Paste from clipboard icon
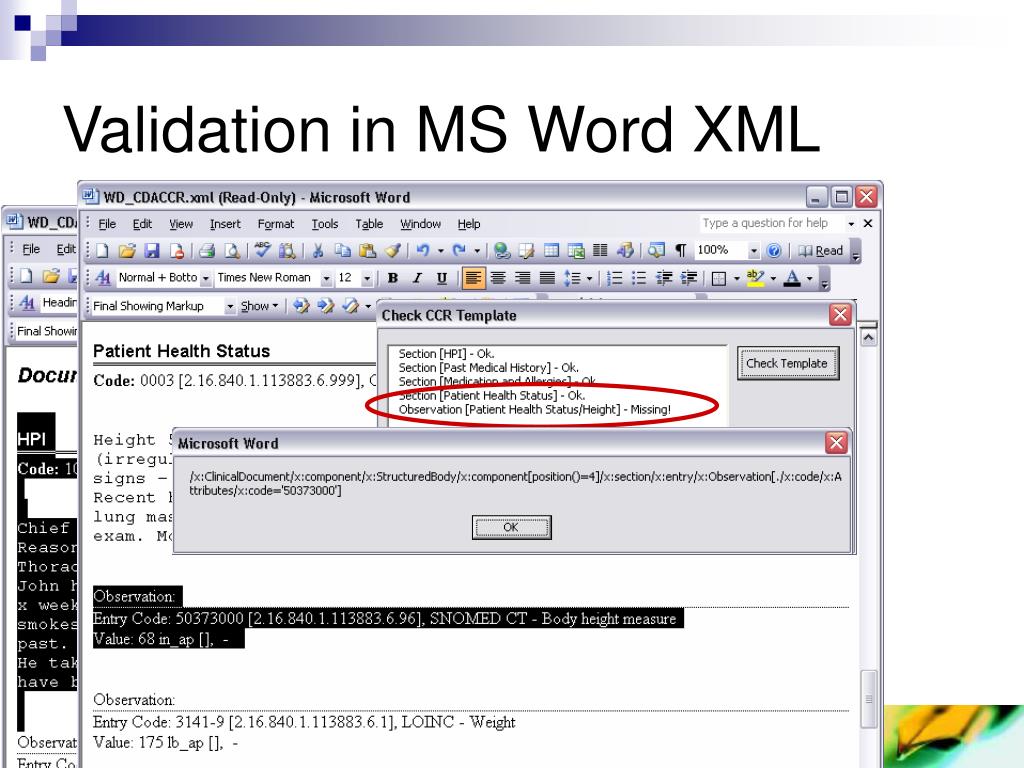This screenshot has height=768, width=1024. coord(368,251)
